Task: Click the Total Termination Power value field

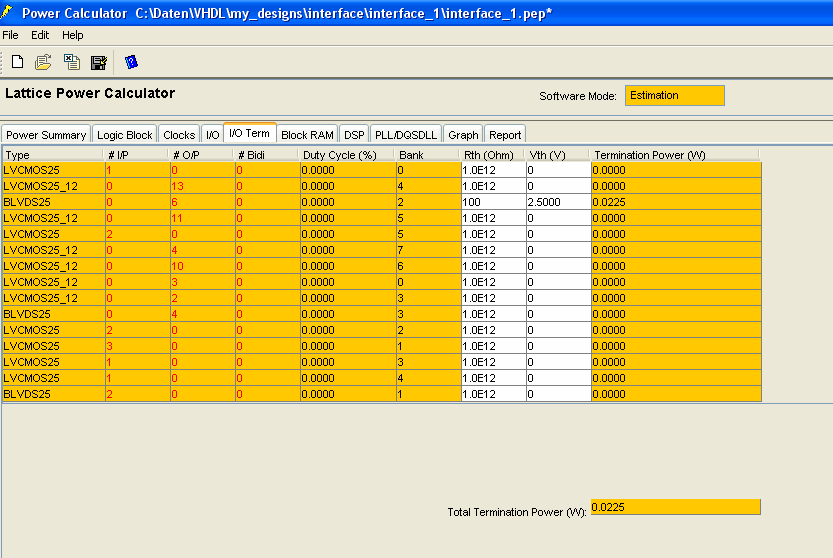Action: [676, 507]
